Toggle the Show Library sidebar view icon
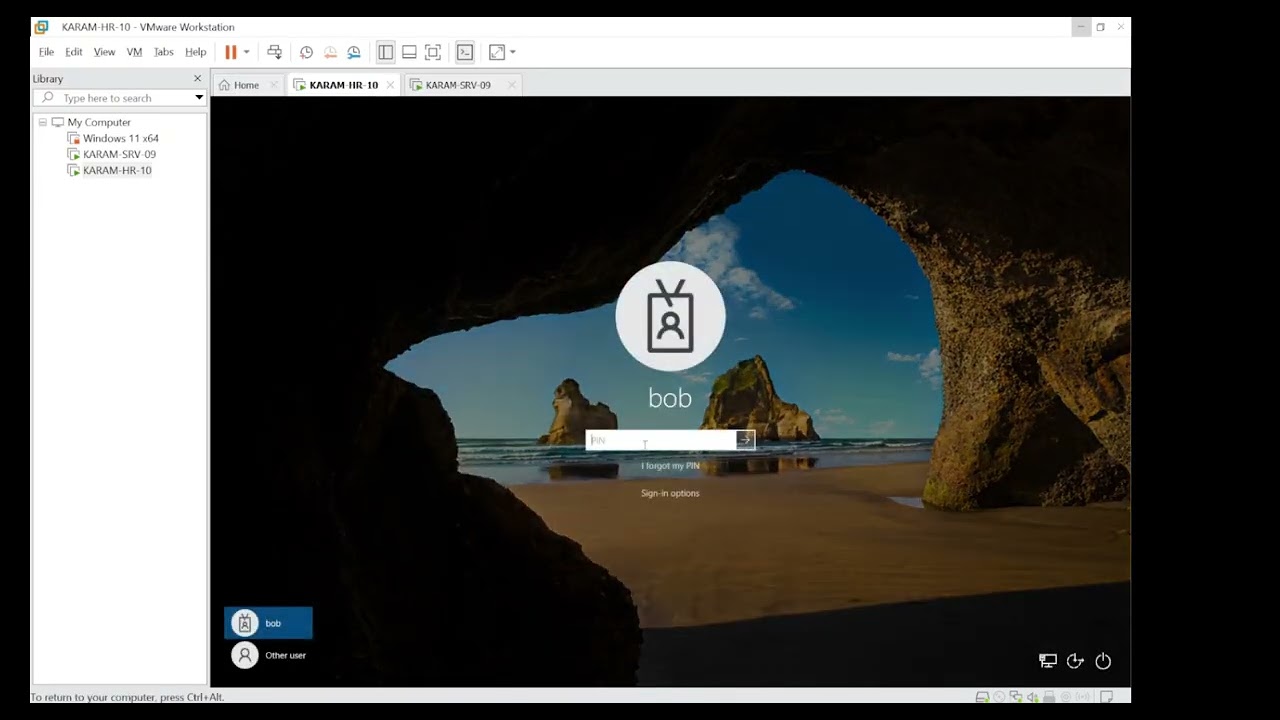Viewport: 1280px width, 720px height. coord(385,52)
